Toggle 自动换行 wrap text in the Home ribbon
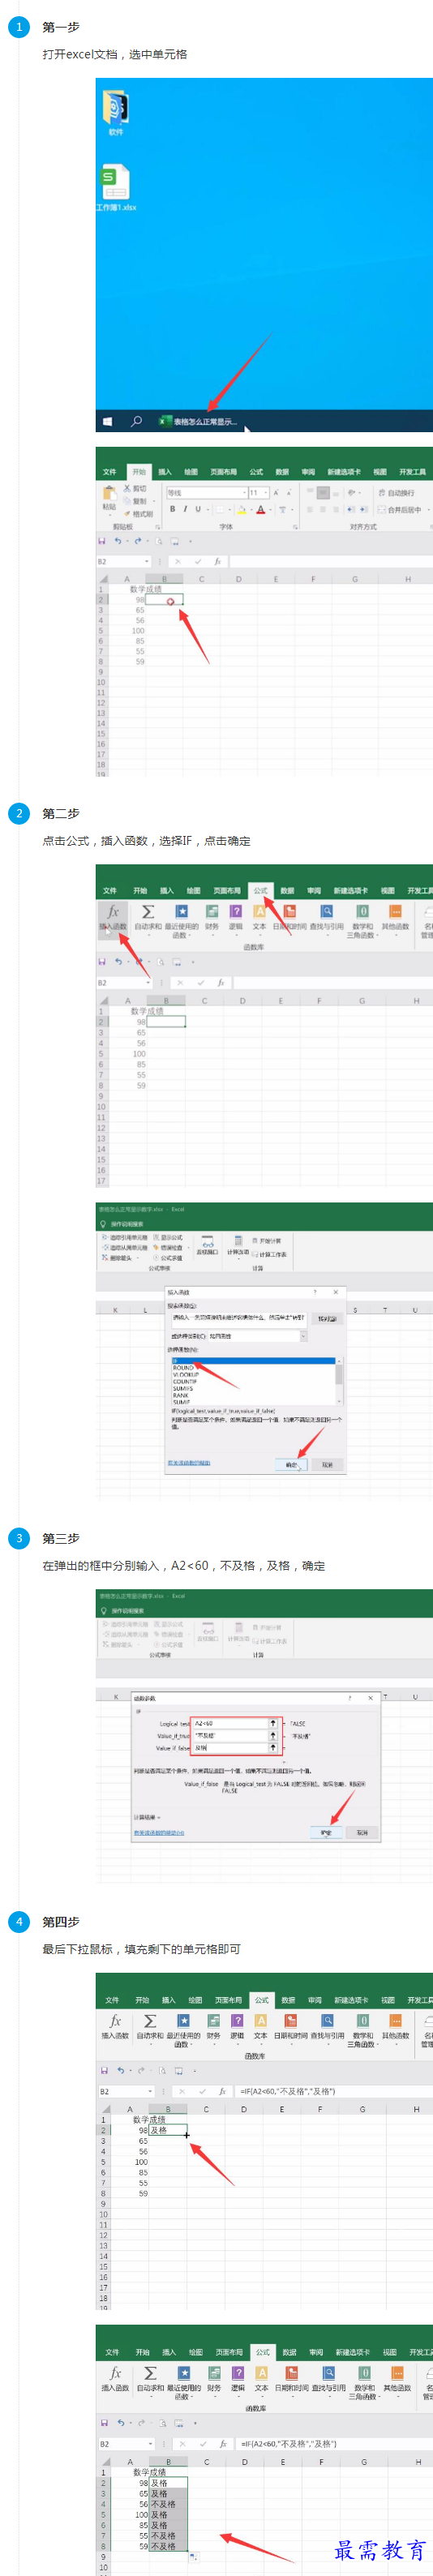This screenshot has height=2576, width=433. (x=396, y=493)
